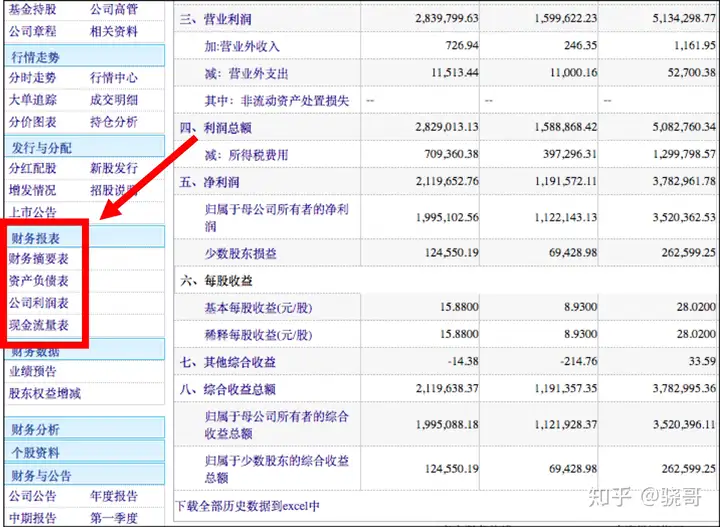Click 归属于少数股东的综合收益总额 row label

(277, 469)
